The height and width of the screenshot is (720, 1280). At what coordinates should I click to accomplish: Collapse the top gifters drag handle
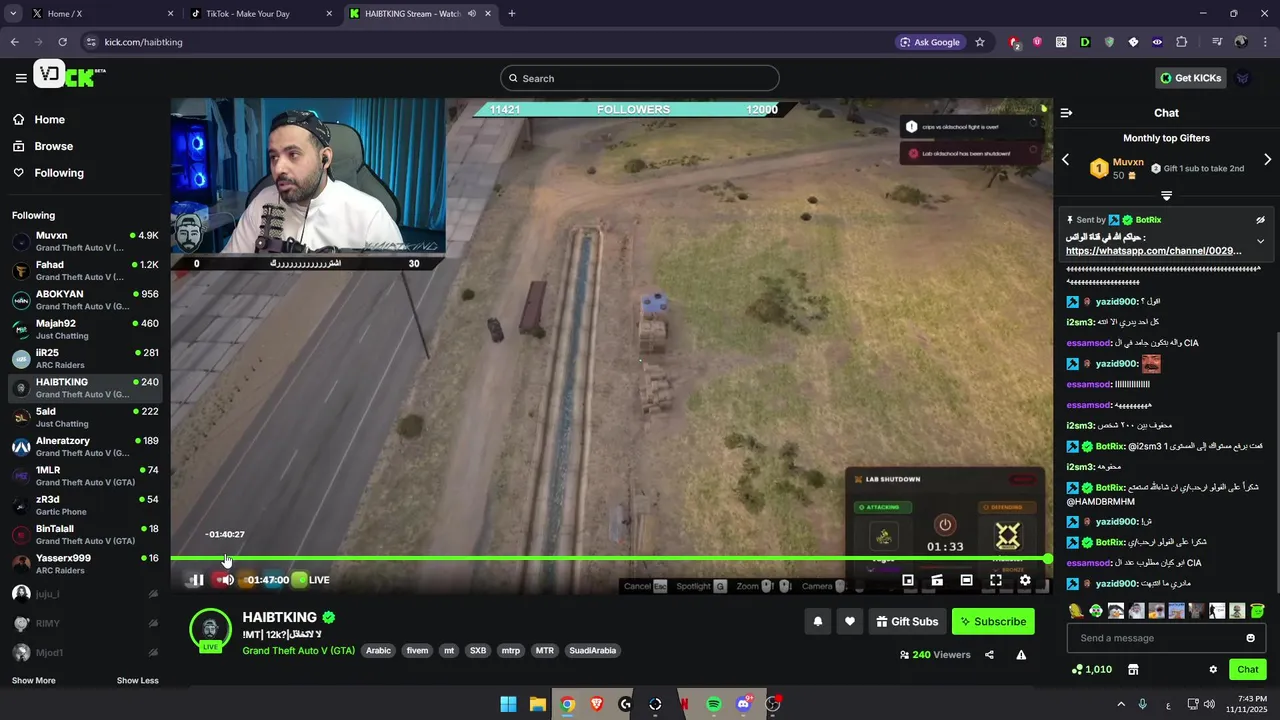click(1166, 196)
